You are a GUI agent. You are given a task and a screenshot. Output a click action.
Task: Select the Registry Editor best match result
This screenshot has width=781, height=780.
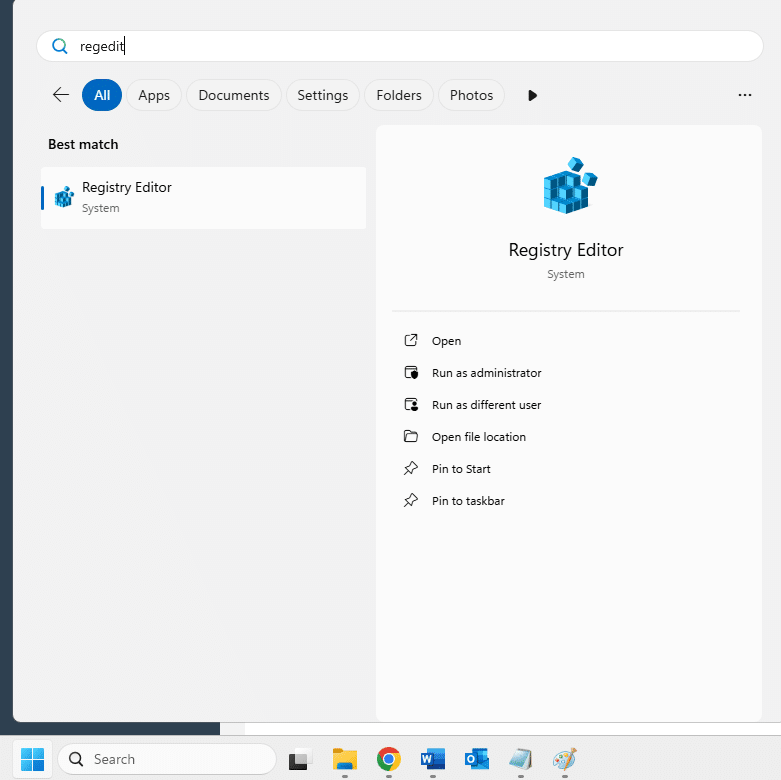[x=203, y=198]
